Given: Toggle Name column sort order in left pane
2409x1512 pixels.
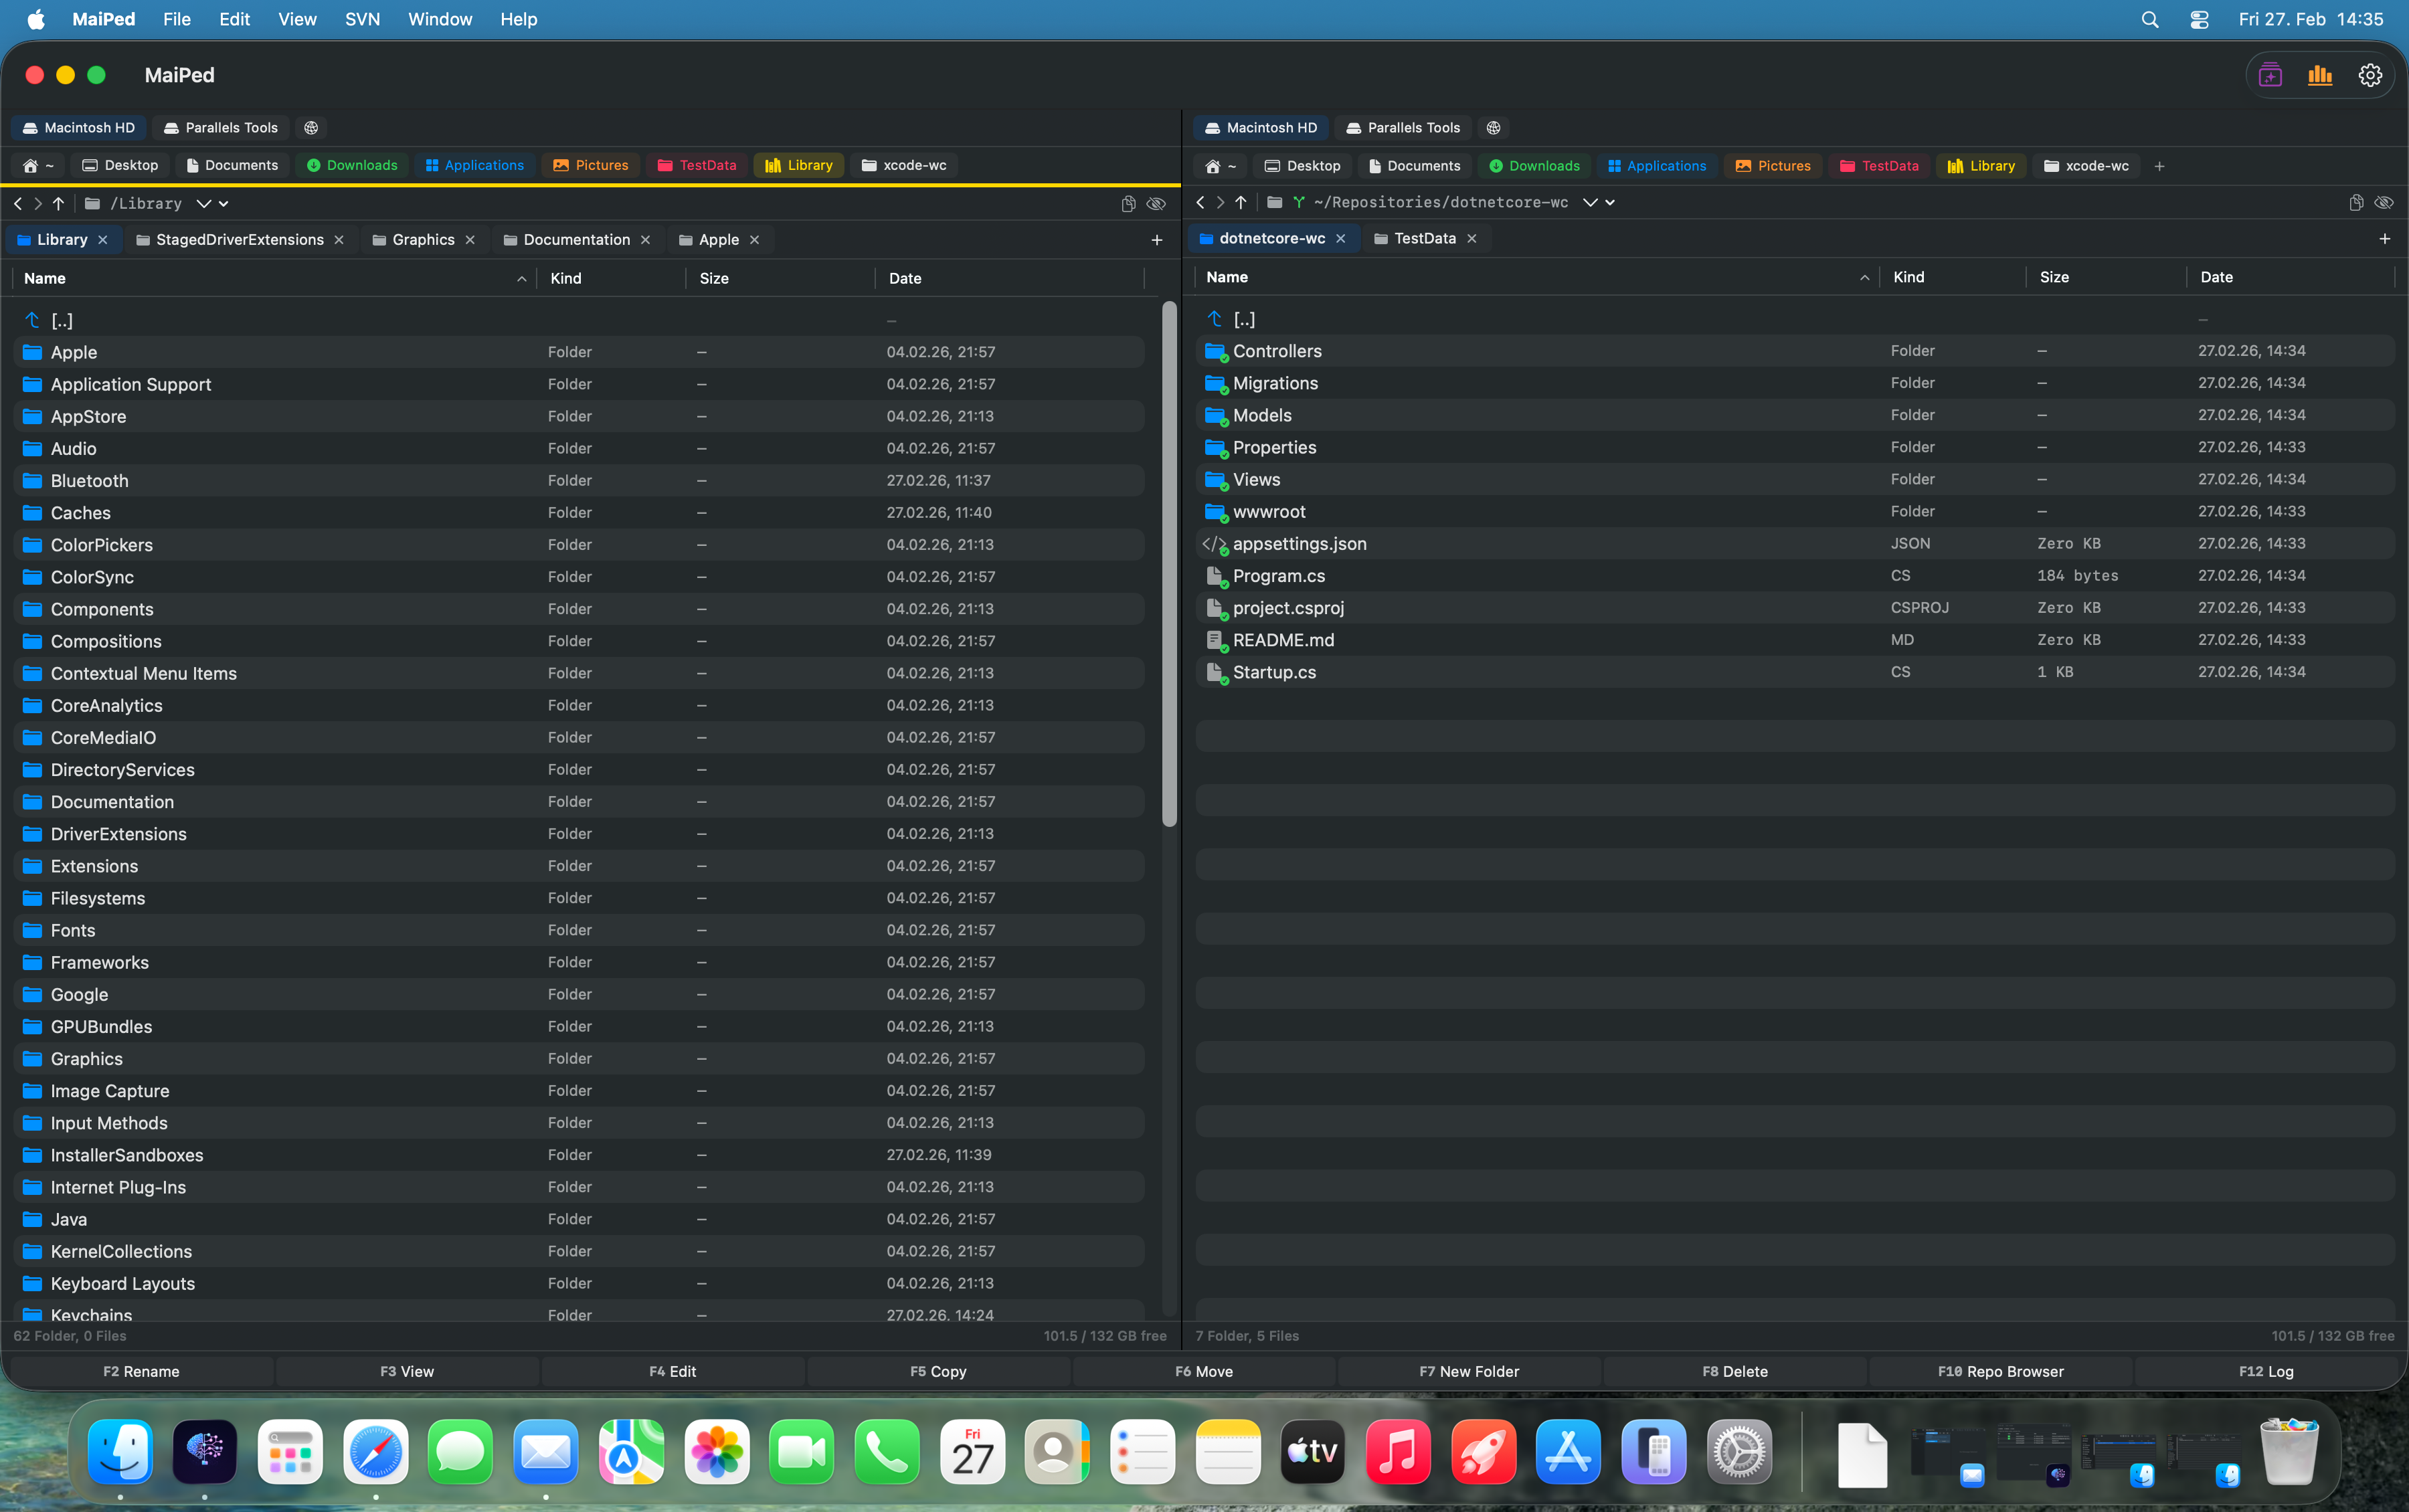Looking at the screenshot, I should coord(521,279).
